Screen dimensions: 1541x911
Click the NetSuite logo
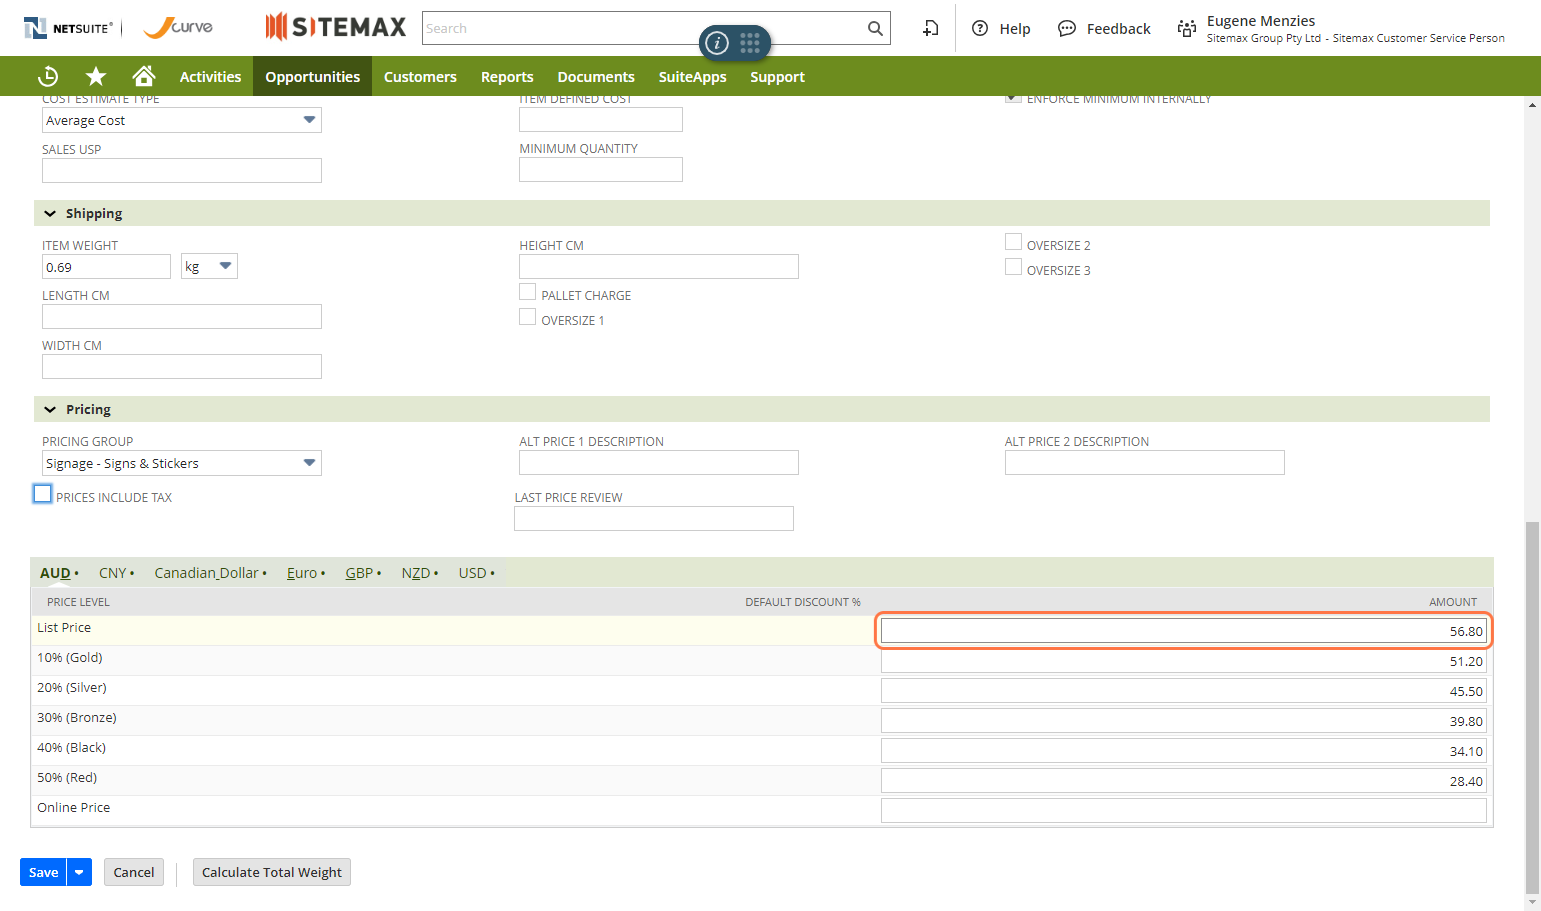[68, 28]
